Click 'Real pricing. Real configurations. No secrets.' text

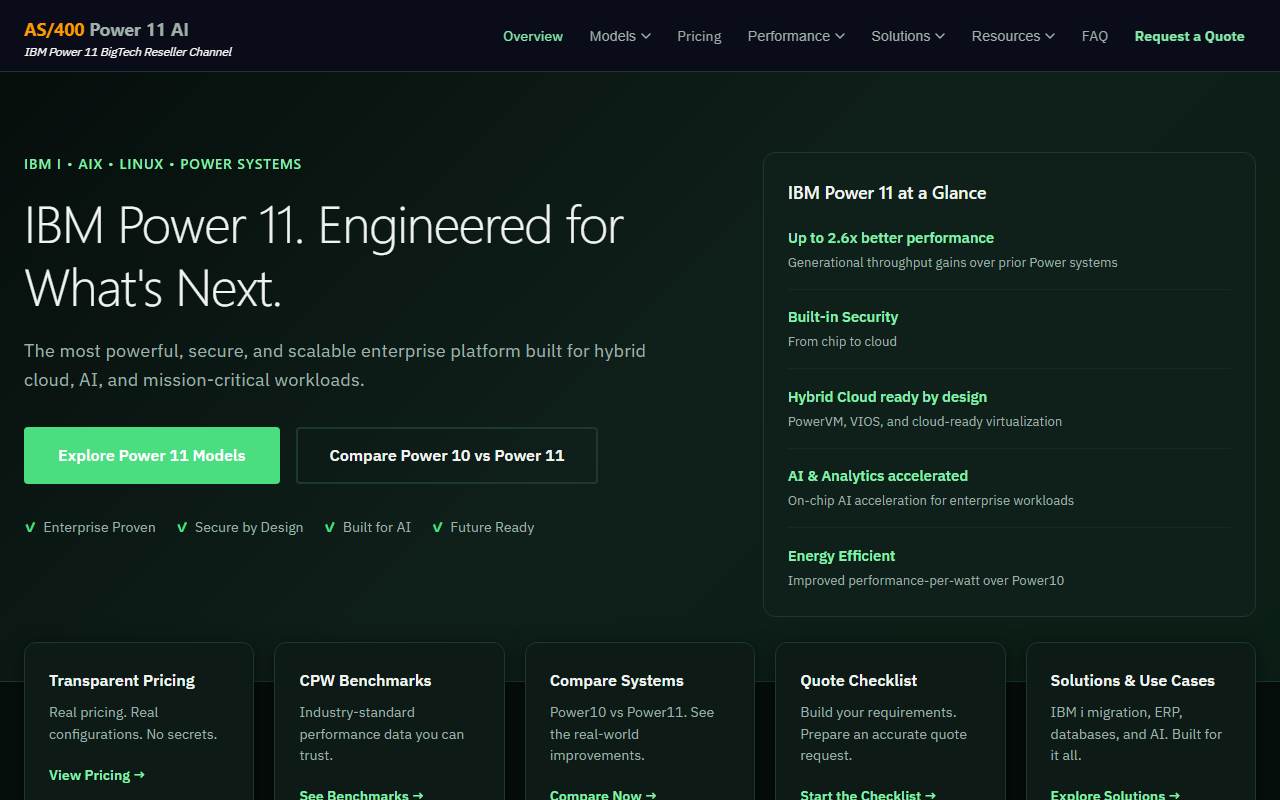(133, 723)
